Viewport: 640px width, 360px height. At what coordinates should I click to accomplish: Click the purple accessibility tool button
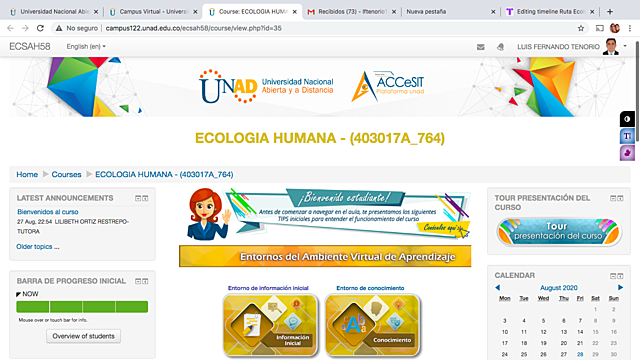627,153
